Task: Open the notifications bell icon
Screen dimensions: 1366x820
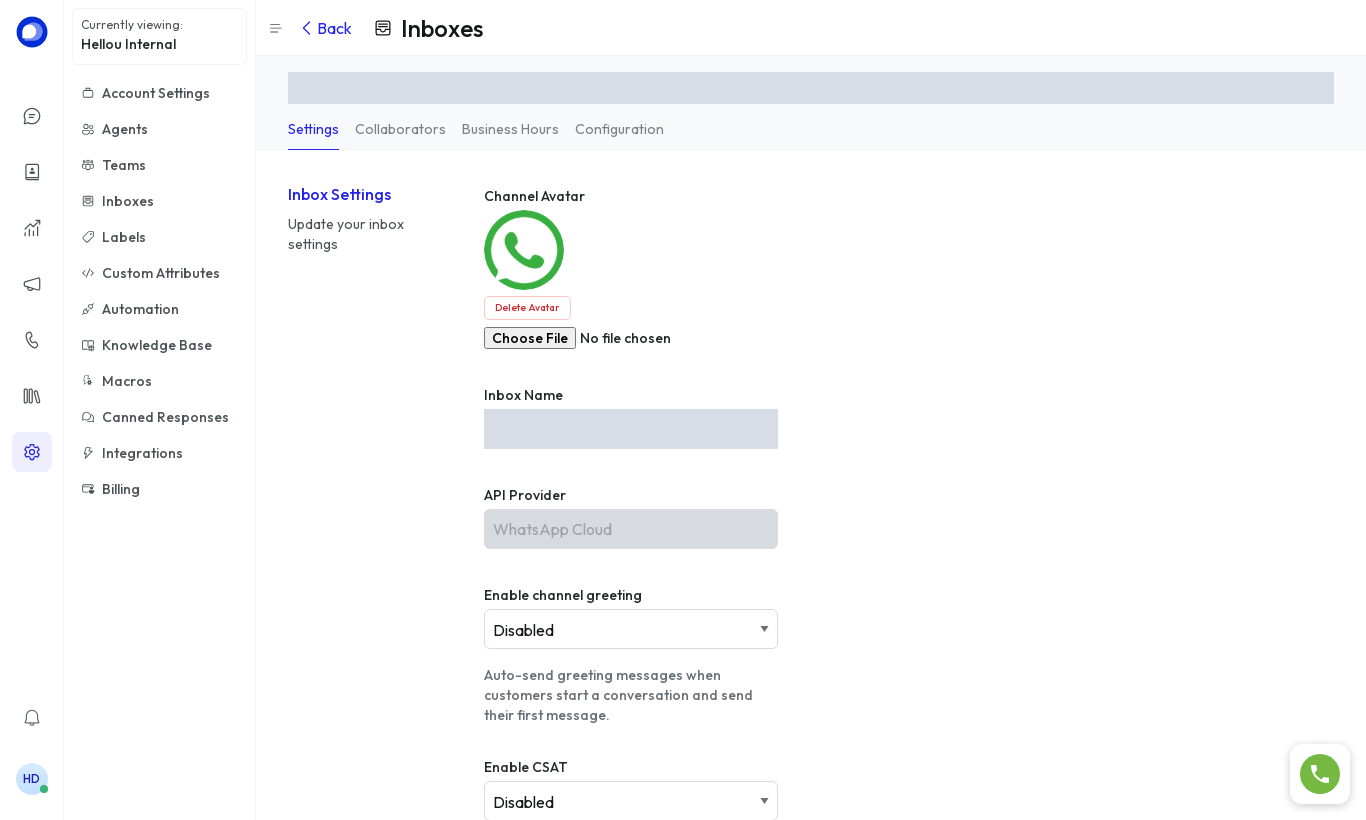Action: [x=32, y=718]
